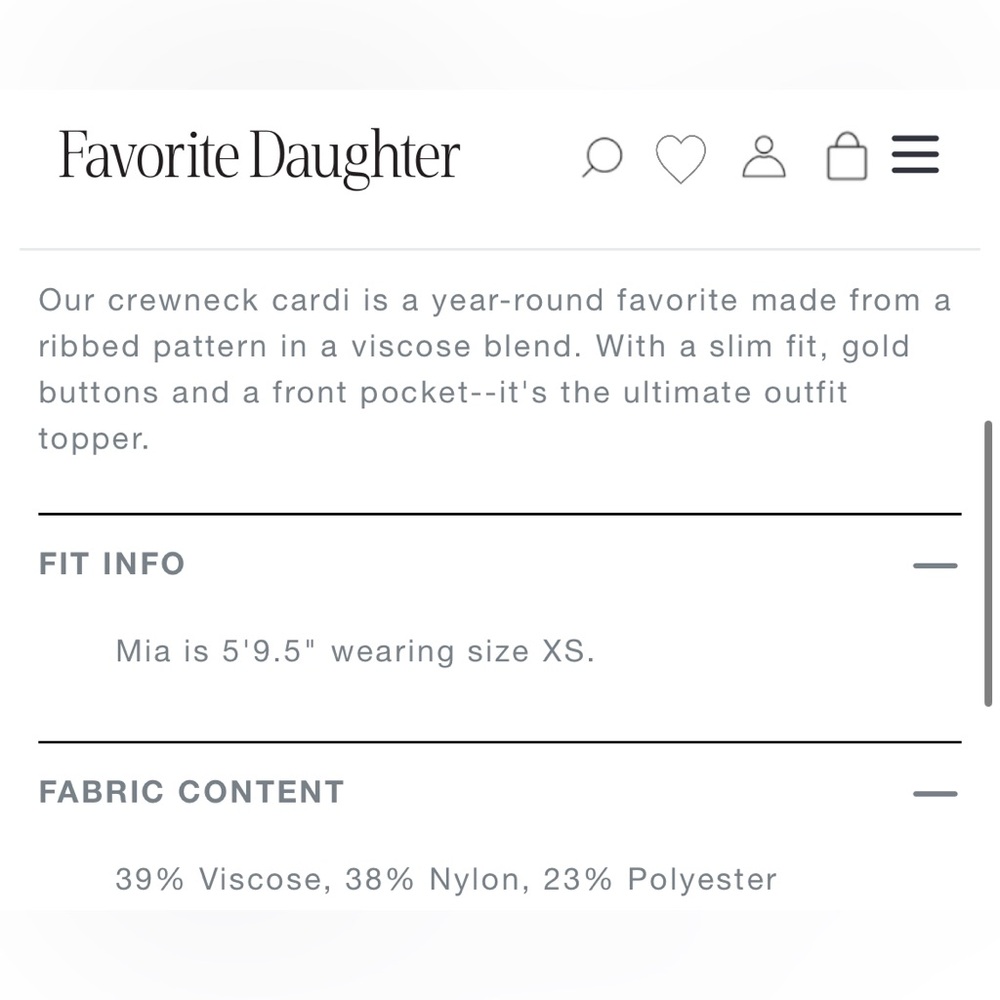Click the FIT INFO section heading
The width and height of the screenshot is (1000, 1000).
coord(112,564)
